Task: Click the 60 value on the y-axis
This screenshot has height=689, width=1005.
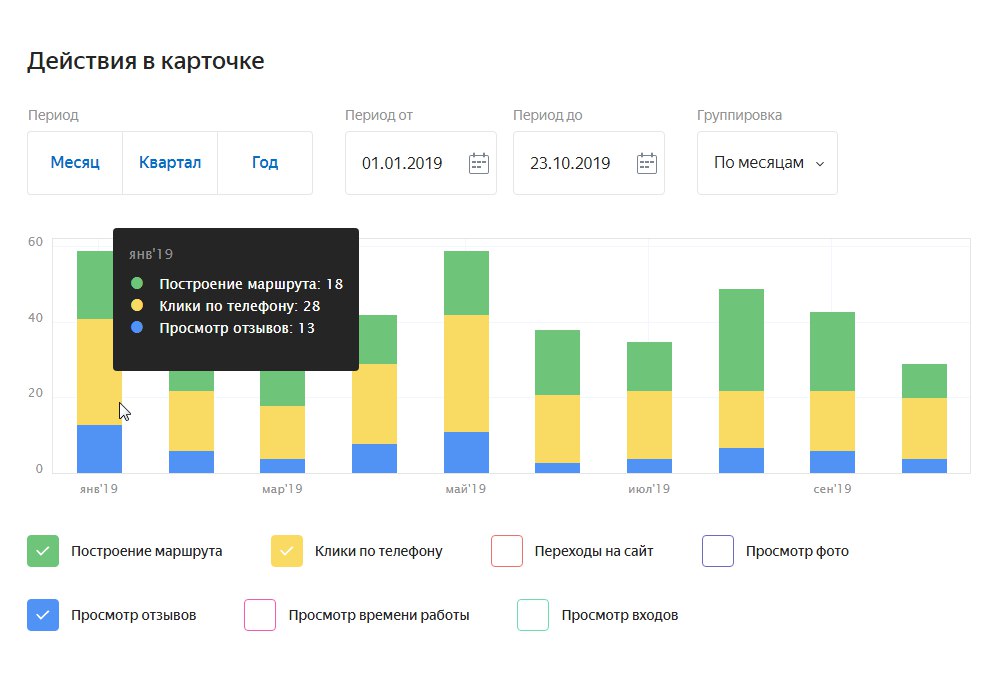Action: [x=35, y=242]
